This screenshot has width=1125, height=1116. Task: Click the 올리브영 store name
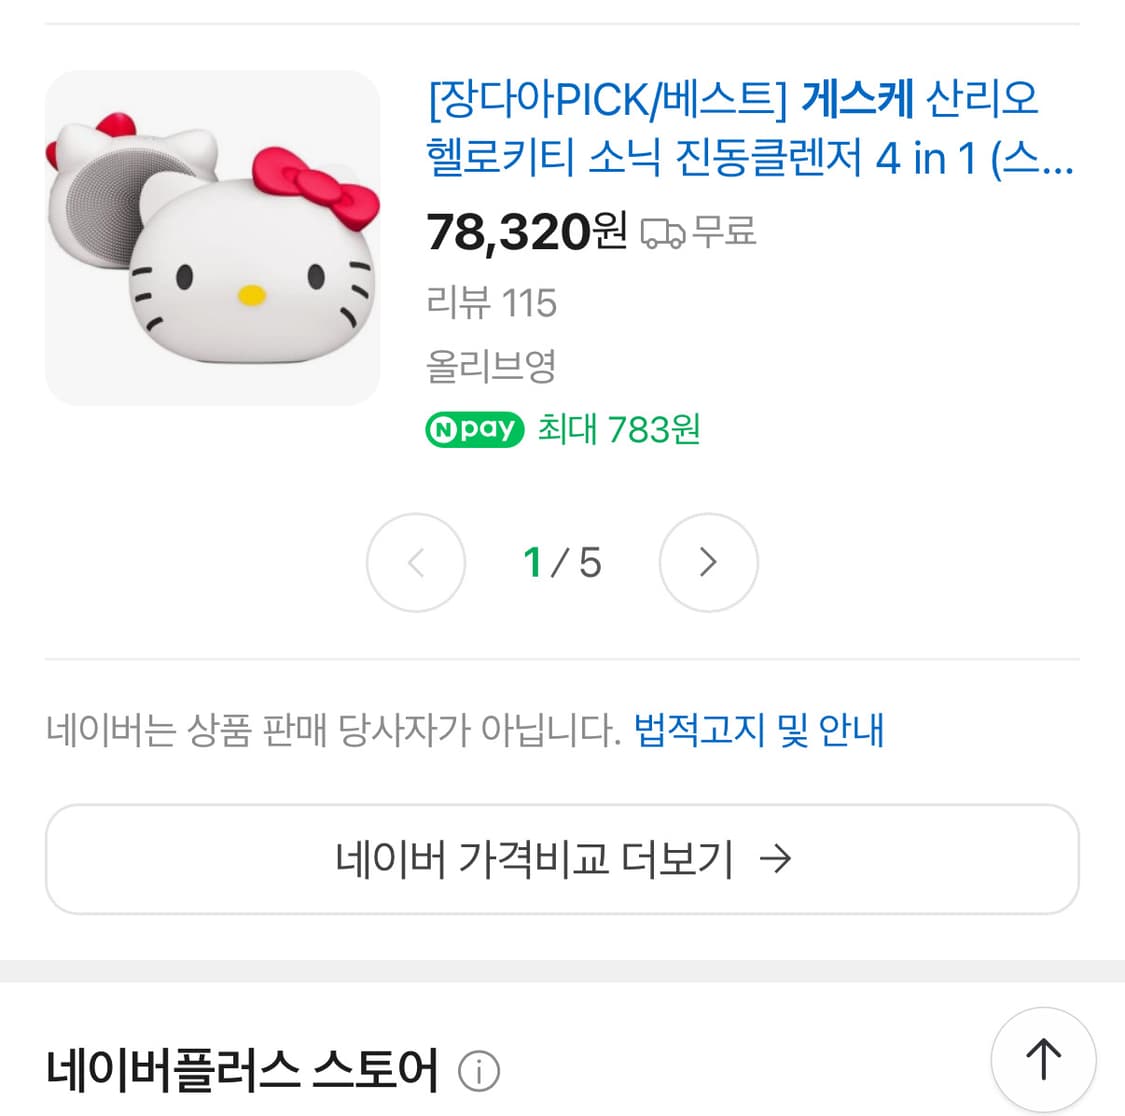[x=492, y=368]
